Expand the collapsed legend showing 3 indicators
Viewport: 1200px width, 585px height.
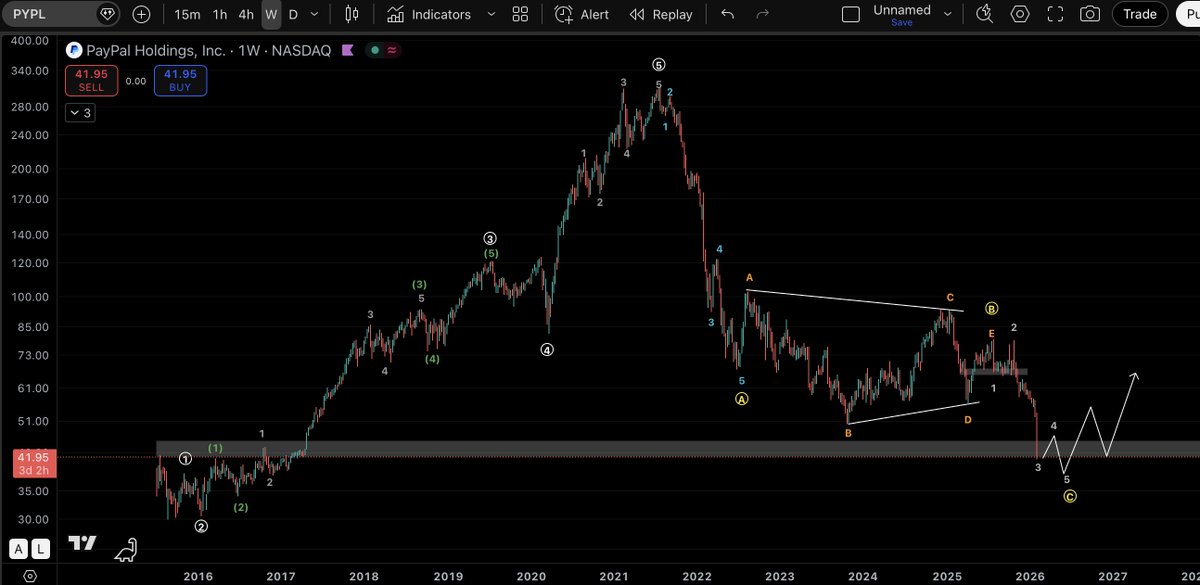81,113
